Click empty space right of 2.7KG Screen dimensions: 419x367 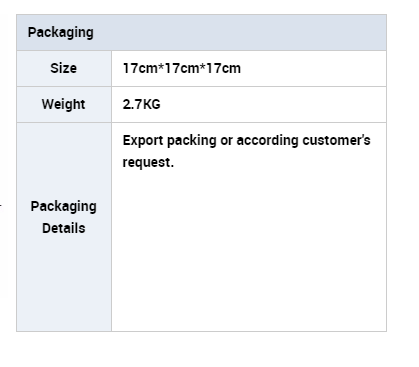coord(273,104)
